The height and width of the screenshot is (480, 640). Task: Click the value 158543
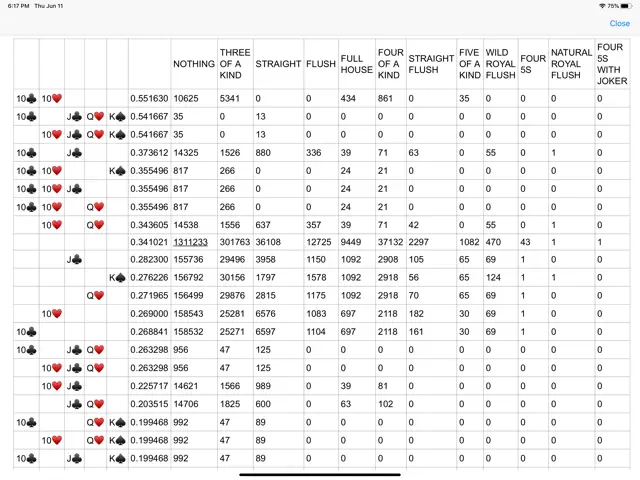[188, 313]
